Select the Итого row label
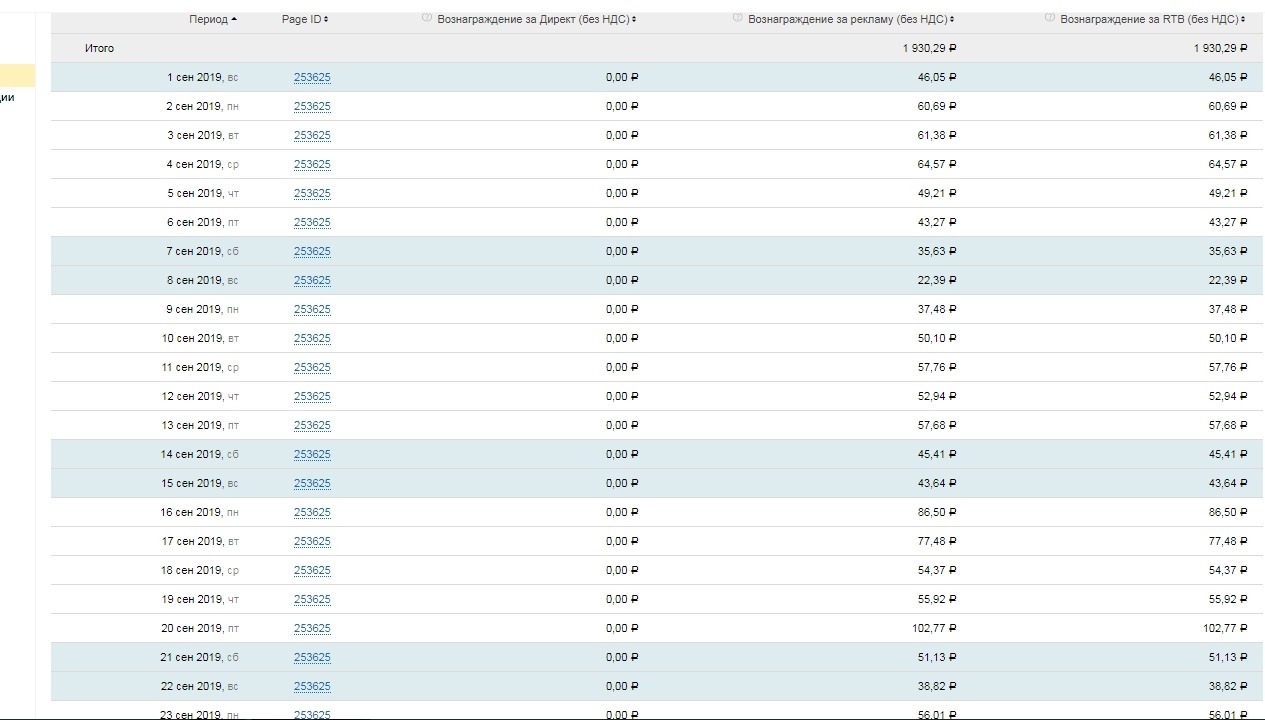 (99, 48)
